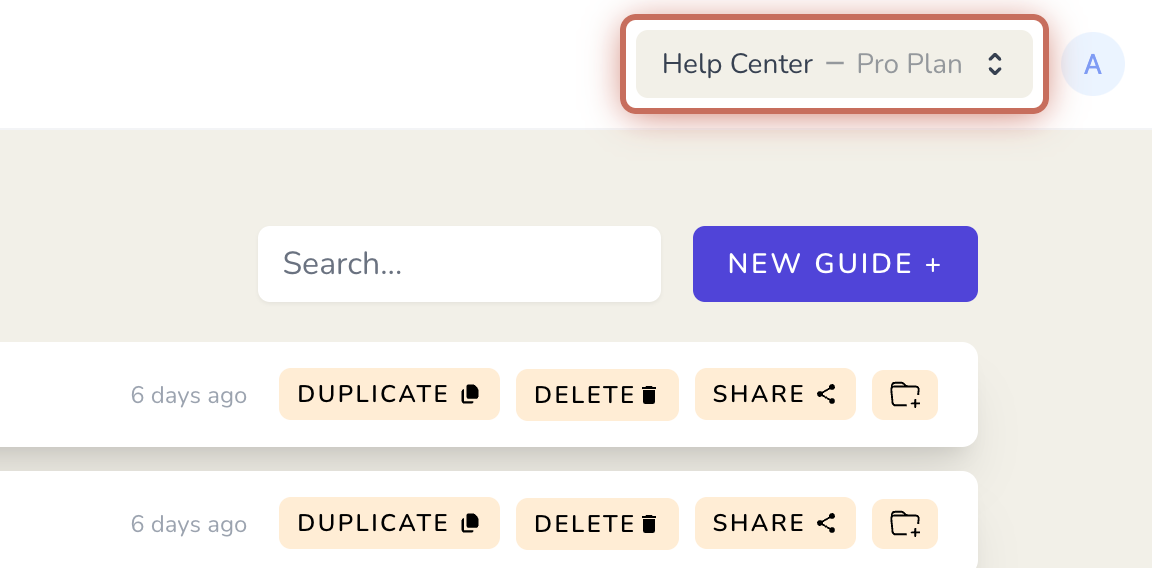
Task: Click the trash can icon in the first row
Action: 649,395
